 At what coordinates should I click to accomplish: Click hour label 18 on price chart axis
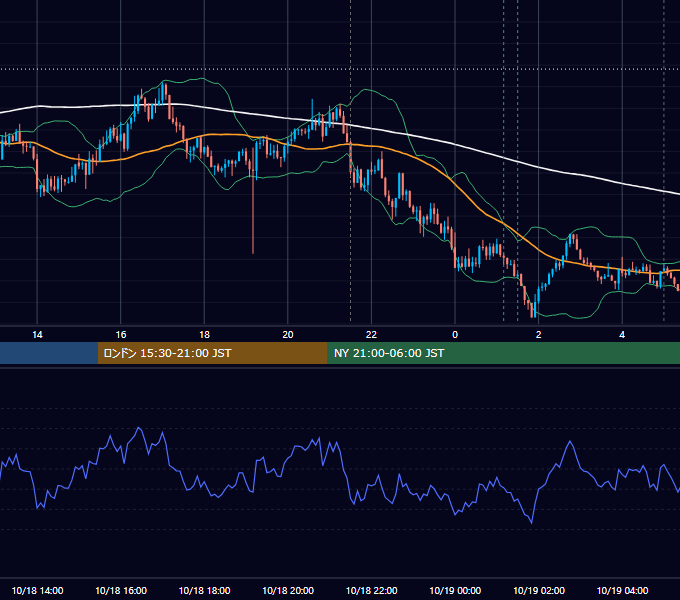click(x=204, y=335)
